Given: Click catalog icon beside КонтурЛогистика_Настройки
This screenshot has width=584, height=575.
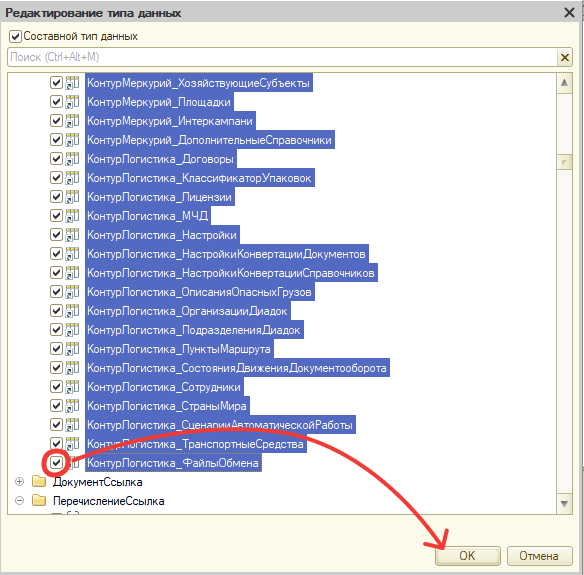Looking at the screenshot, I should point(73,235).
